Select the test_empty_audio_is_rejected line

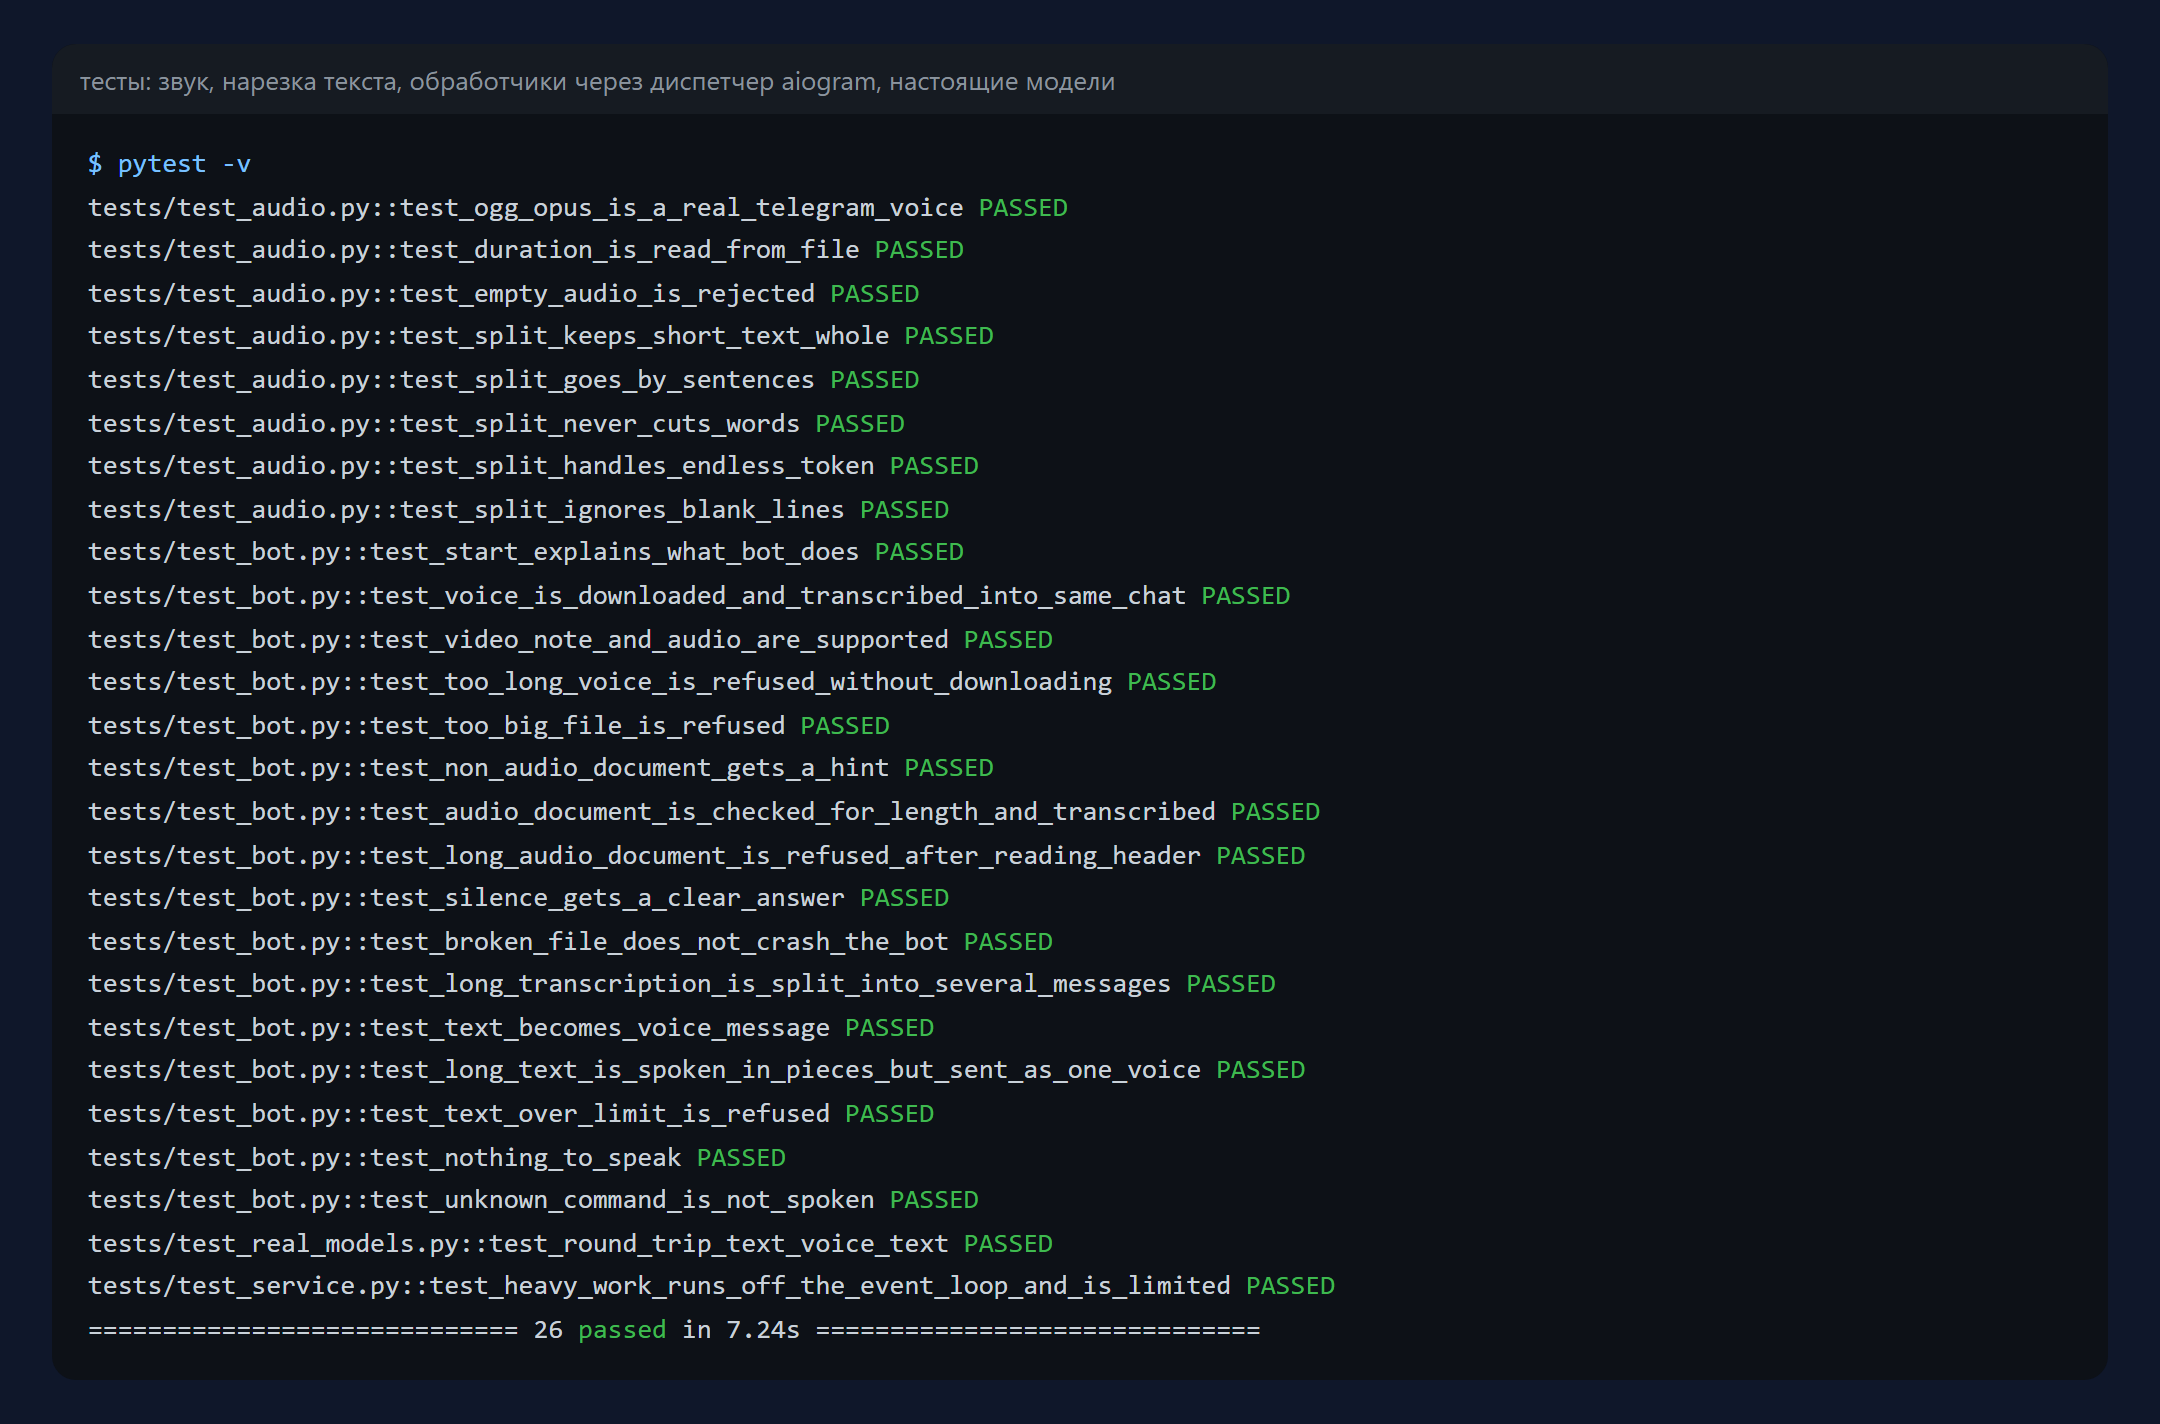pos(504,294)
